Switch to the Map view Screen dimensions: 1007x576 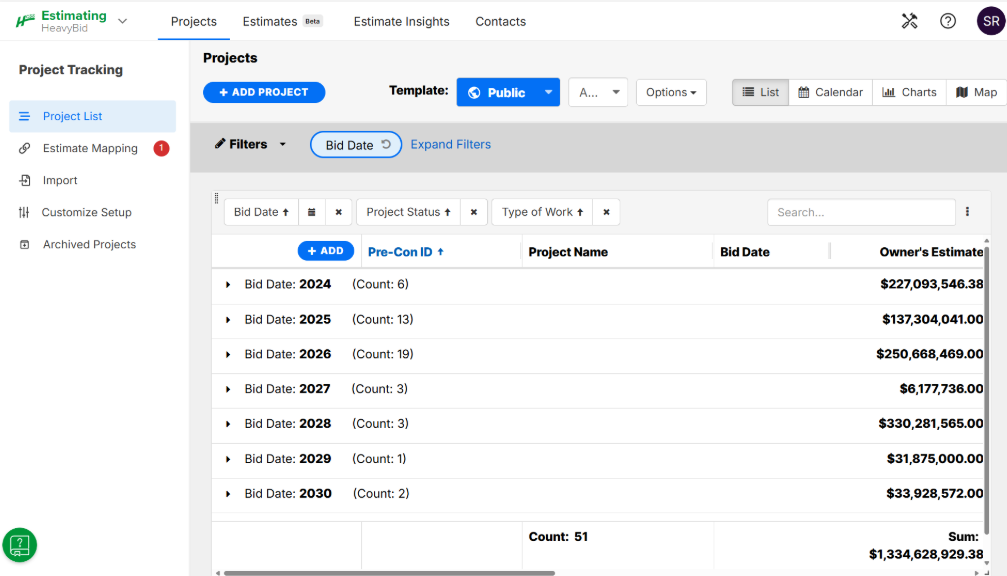click(x=976, y=92)
